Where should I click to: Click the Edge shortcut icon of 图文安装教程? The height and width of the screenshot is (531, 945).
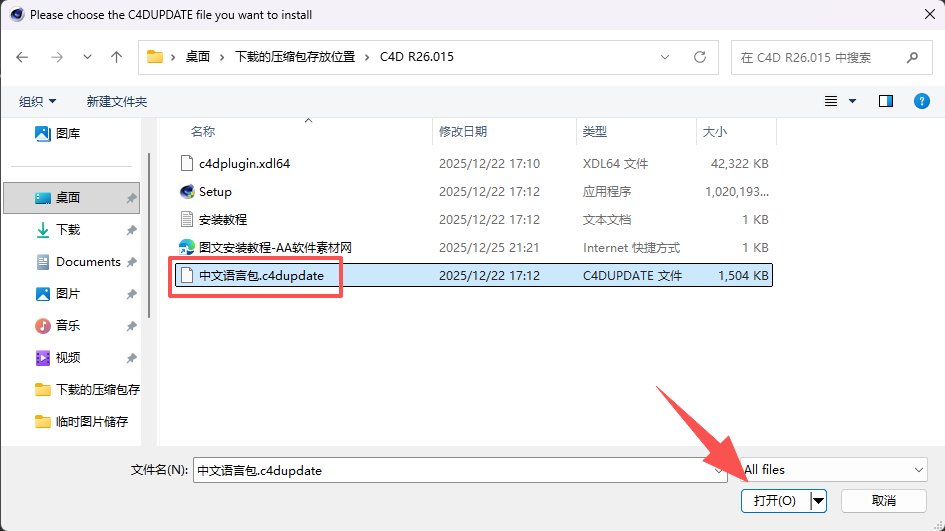pos(187,247)
